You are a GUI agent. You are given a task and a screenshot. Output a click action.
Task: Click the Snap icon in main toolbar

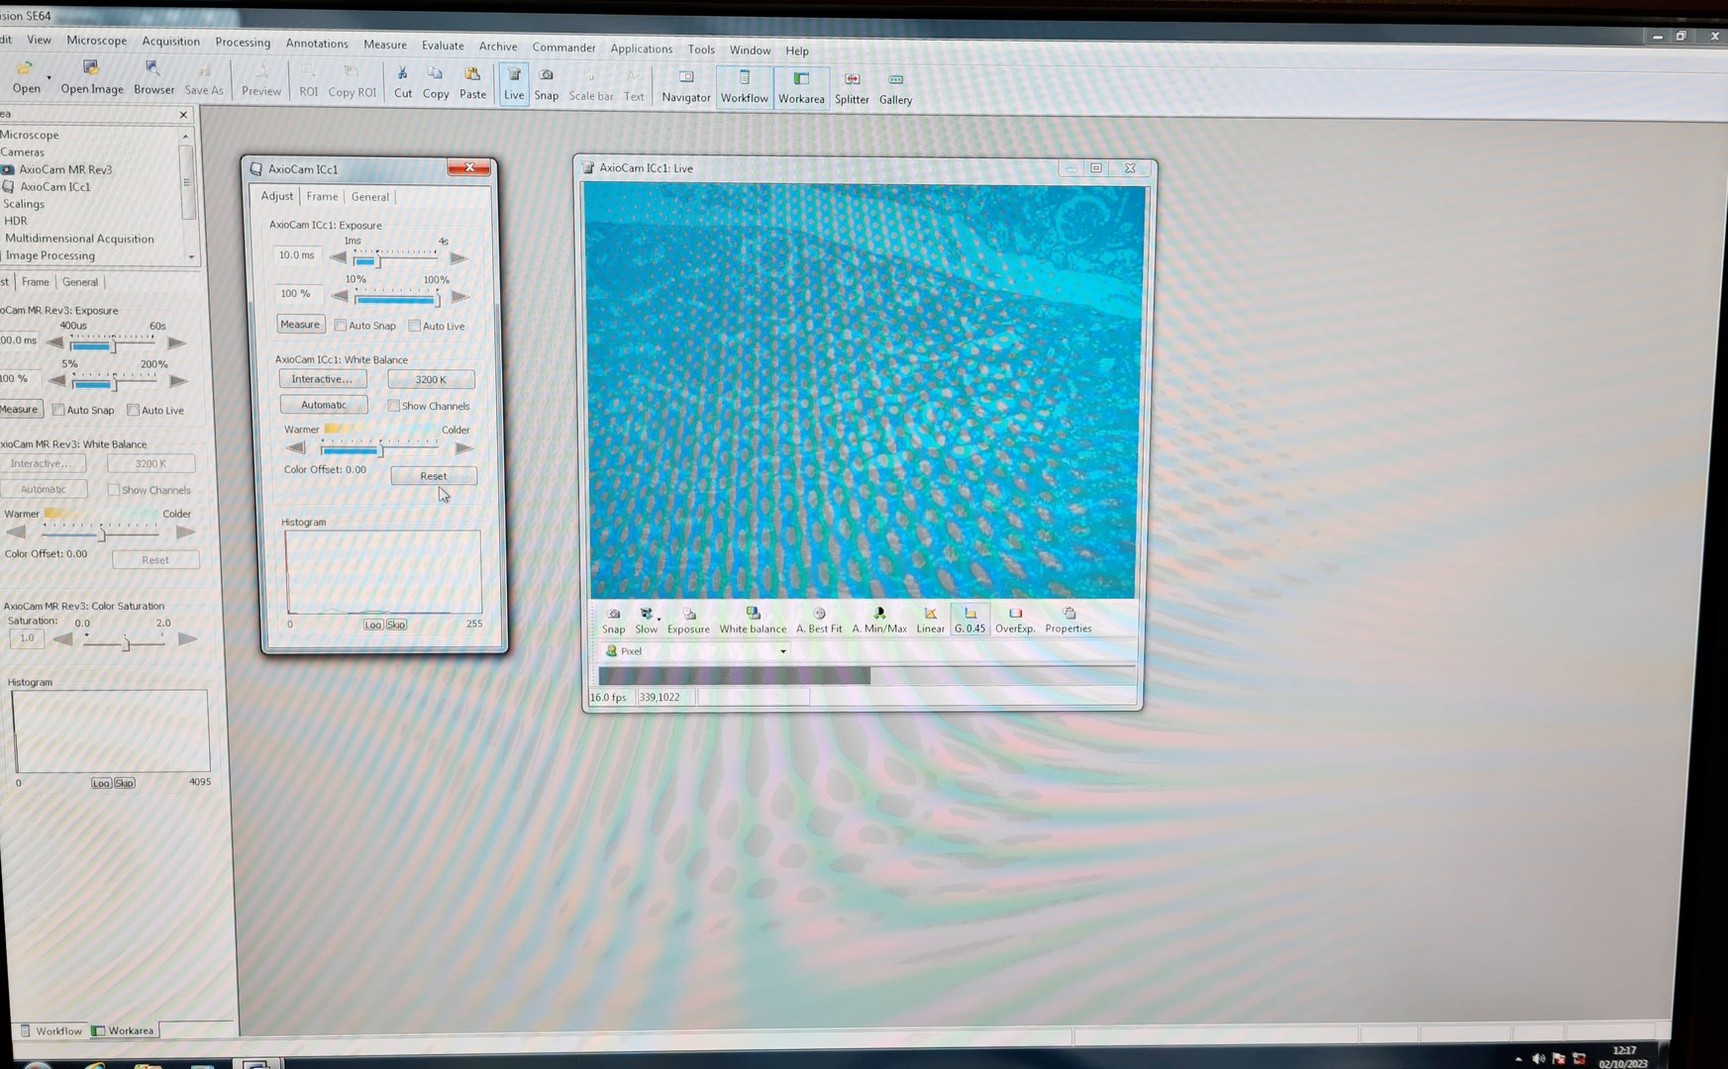[x=546, y=83]
